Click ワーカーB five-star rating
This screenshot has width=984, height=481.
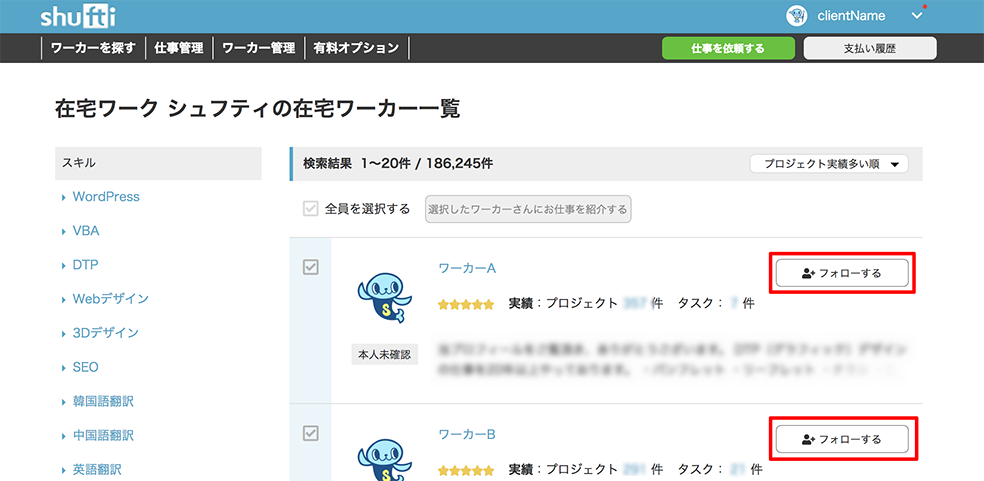[466, 470]
